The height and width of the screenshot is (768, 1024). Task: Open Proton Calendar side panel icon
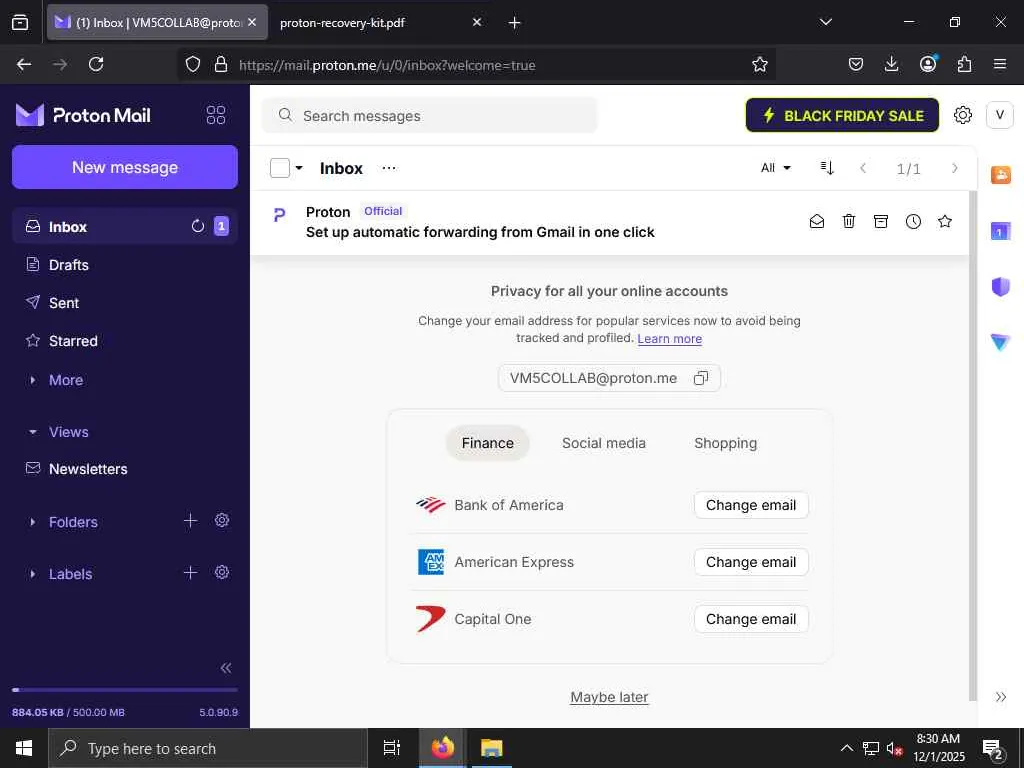1000,231
